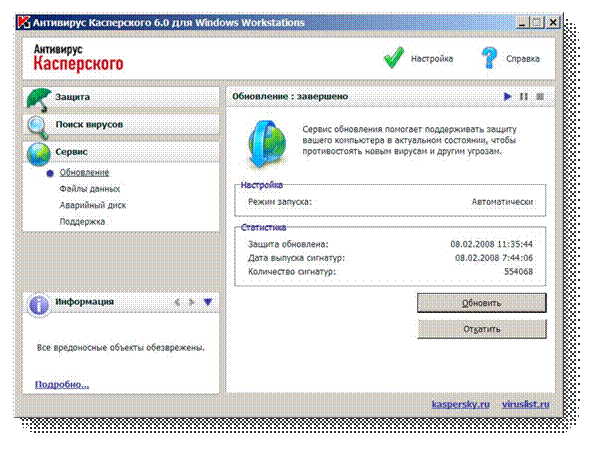Show next information message
Screen dimensions: 596x449
(192, 302)
